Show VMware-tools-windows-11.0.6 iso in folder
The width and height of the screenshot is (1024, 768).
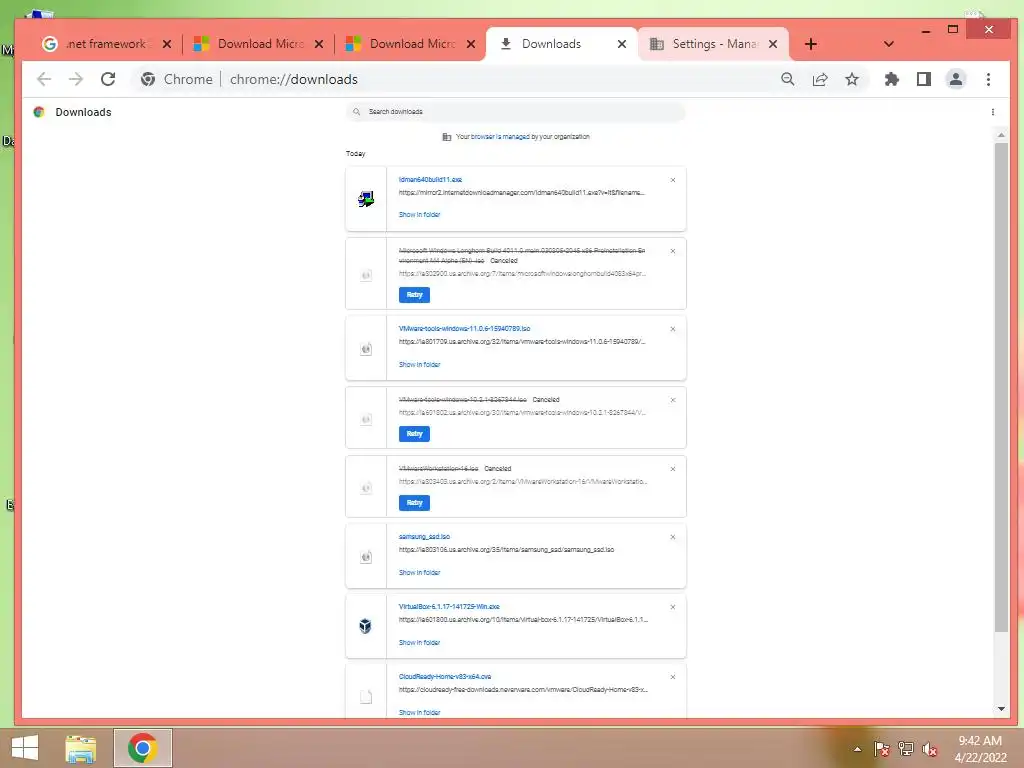[419, 364]
